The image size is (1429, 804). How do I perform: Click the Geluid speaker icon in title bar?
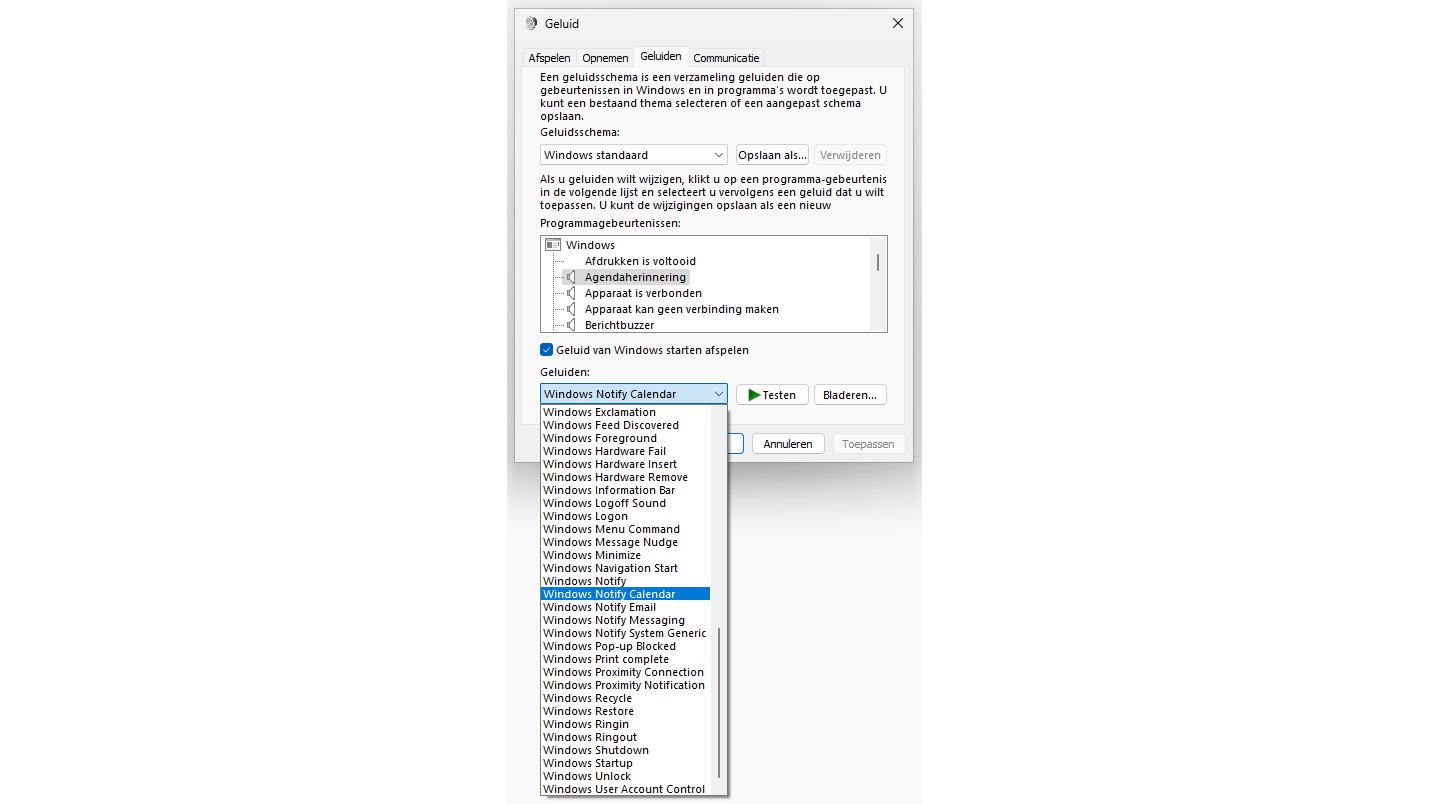pos(531,23)
